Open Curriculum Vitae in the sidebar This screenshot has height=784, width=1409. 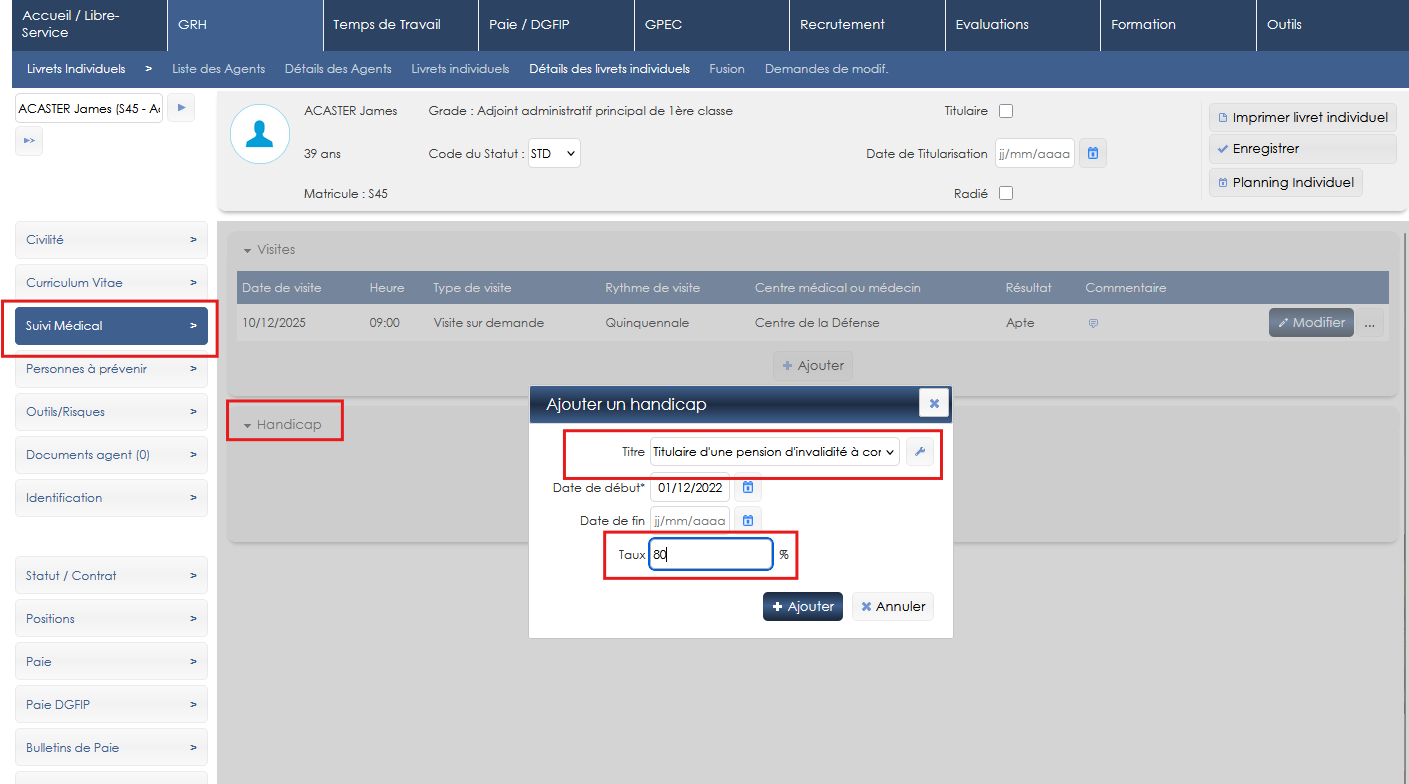tap(111, 283)
